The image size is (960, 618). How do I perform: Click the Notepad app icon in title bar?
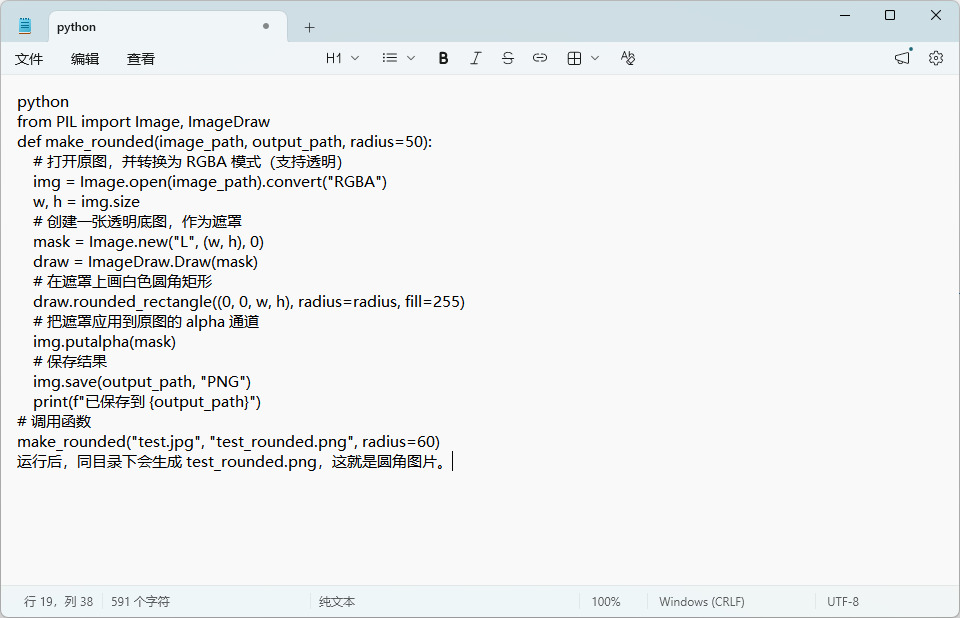tap(25, 26)
